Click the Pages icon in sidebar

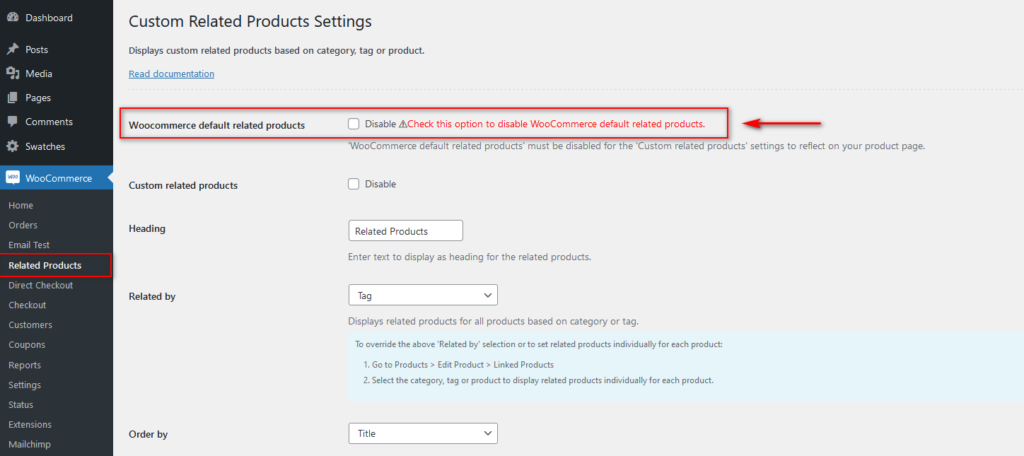pyautogui.click(x=12, y=98)
